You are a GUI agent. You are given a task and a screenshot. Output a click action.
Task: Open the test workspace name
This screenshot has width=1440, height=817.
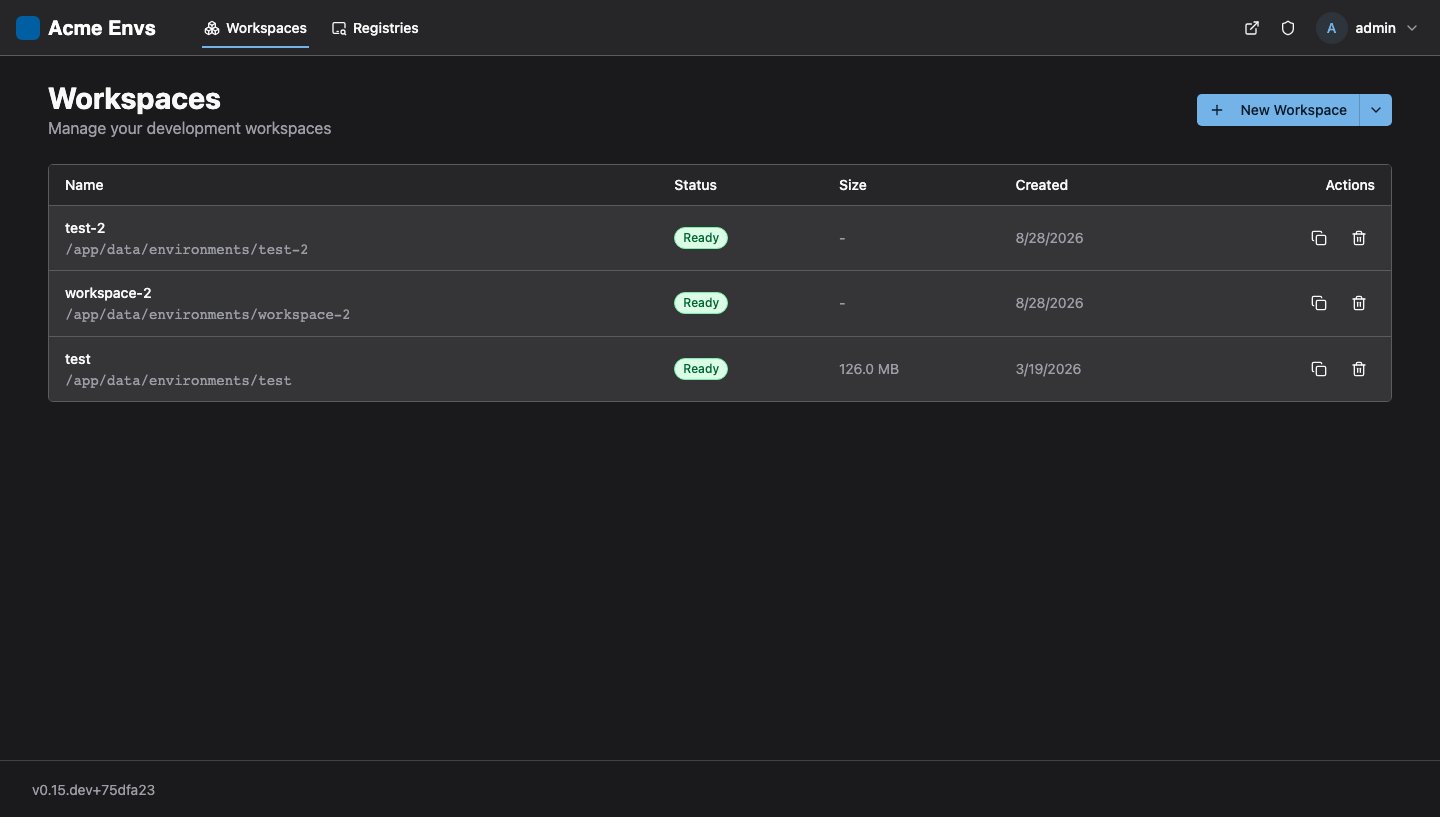78,359
